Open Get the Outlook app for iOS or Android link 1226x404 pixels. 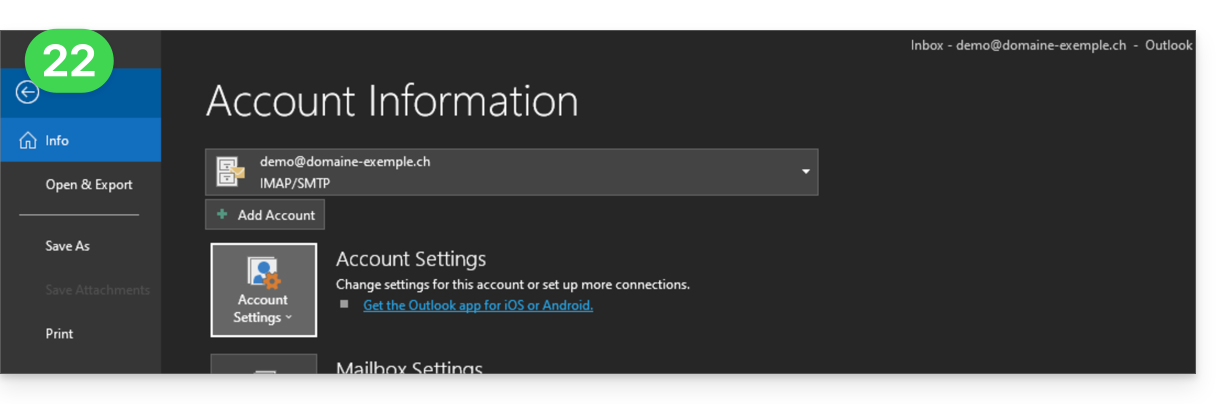point(478,305)
